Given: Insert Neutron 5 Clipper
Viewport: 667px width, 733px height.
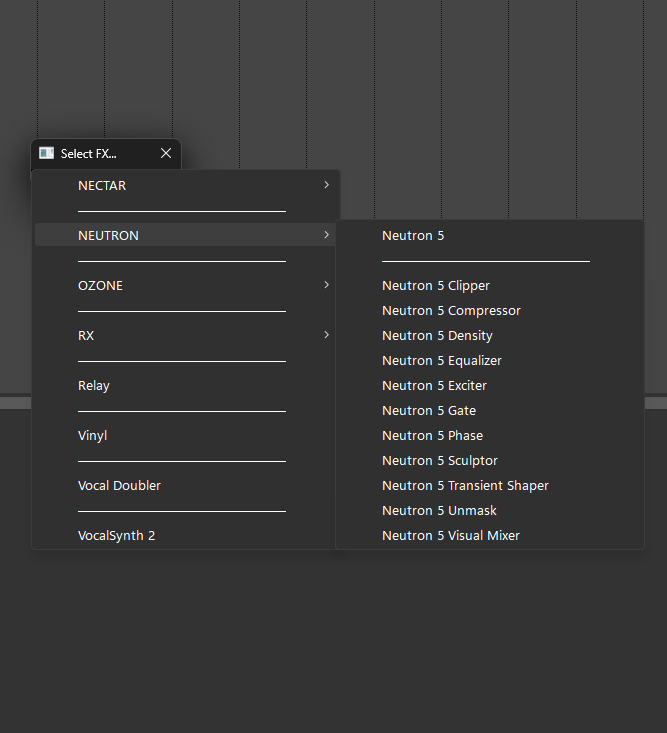Looking at the screenshot, I should tap(435, 285).
